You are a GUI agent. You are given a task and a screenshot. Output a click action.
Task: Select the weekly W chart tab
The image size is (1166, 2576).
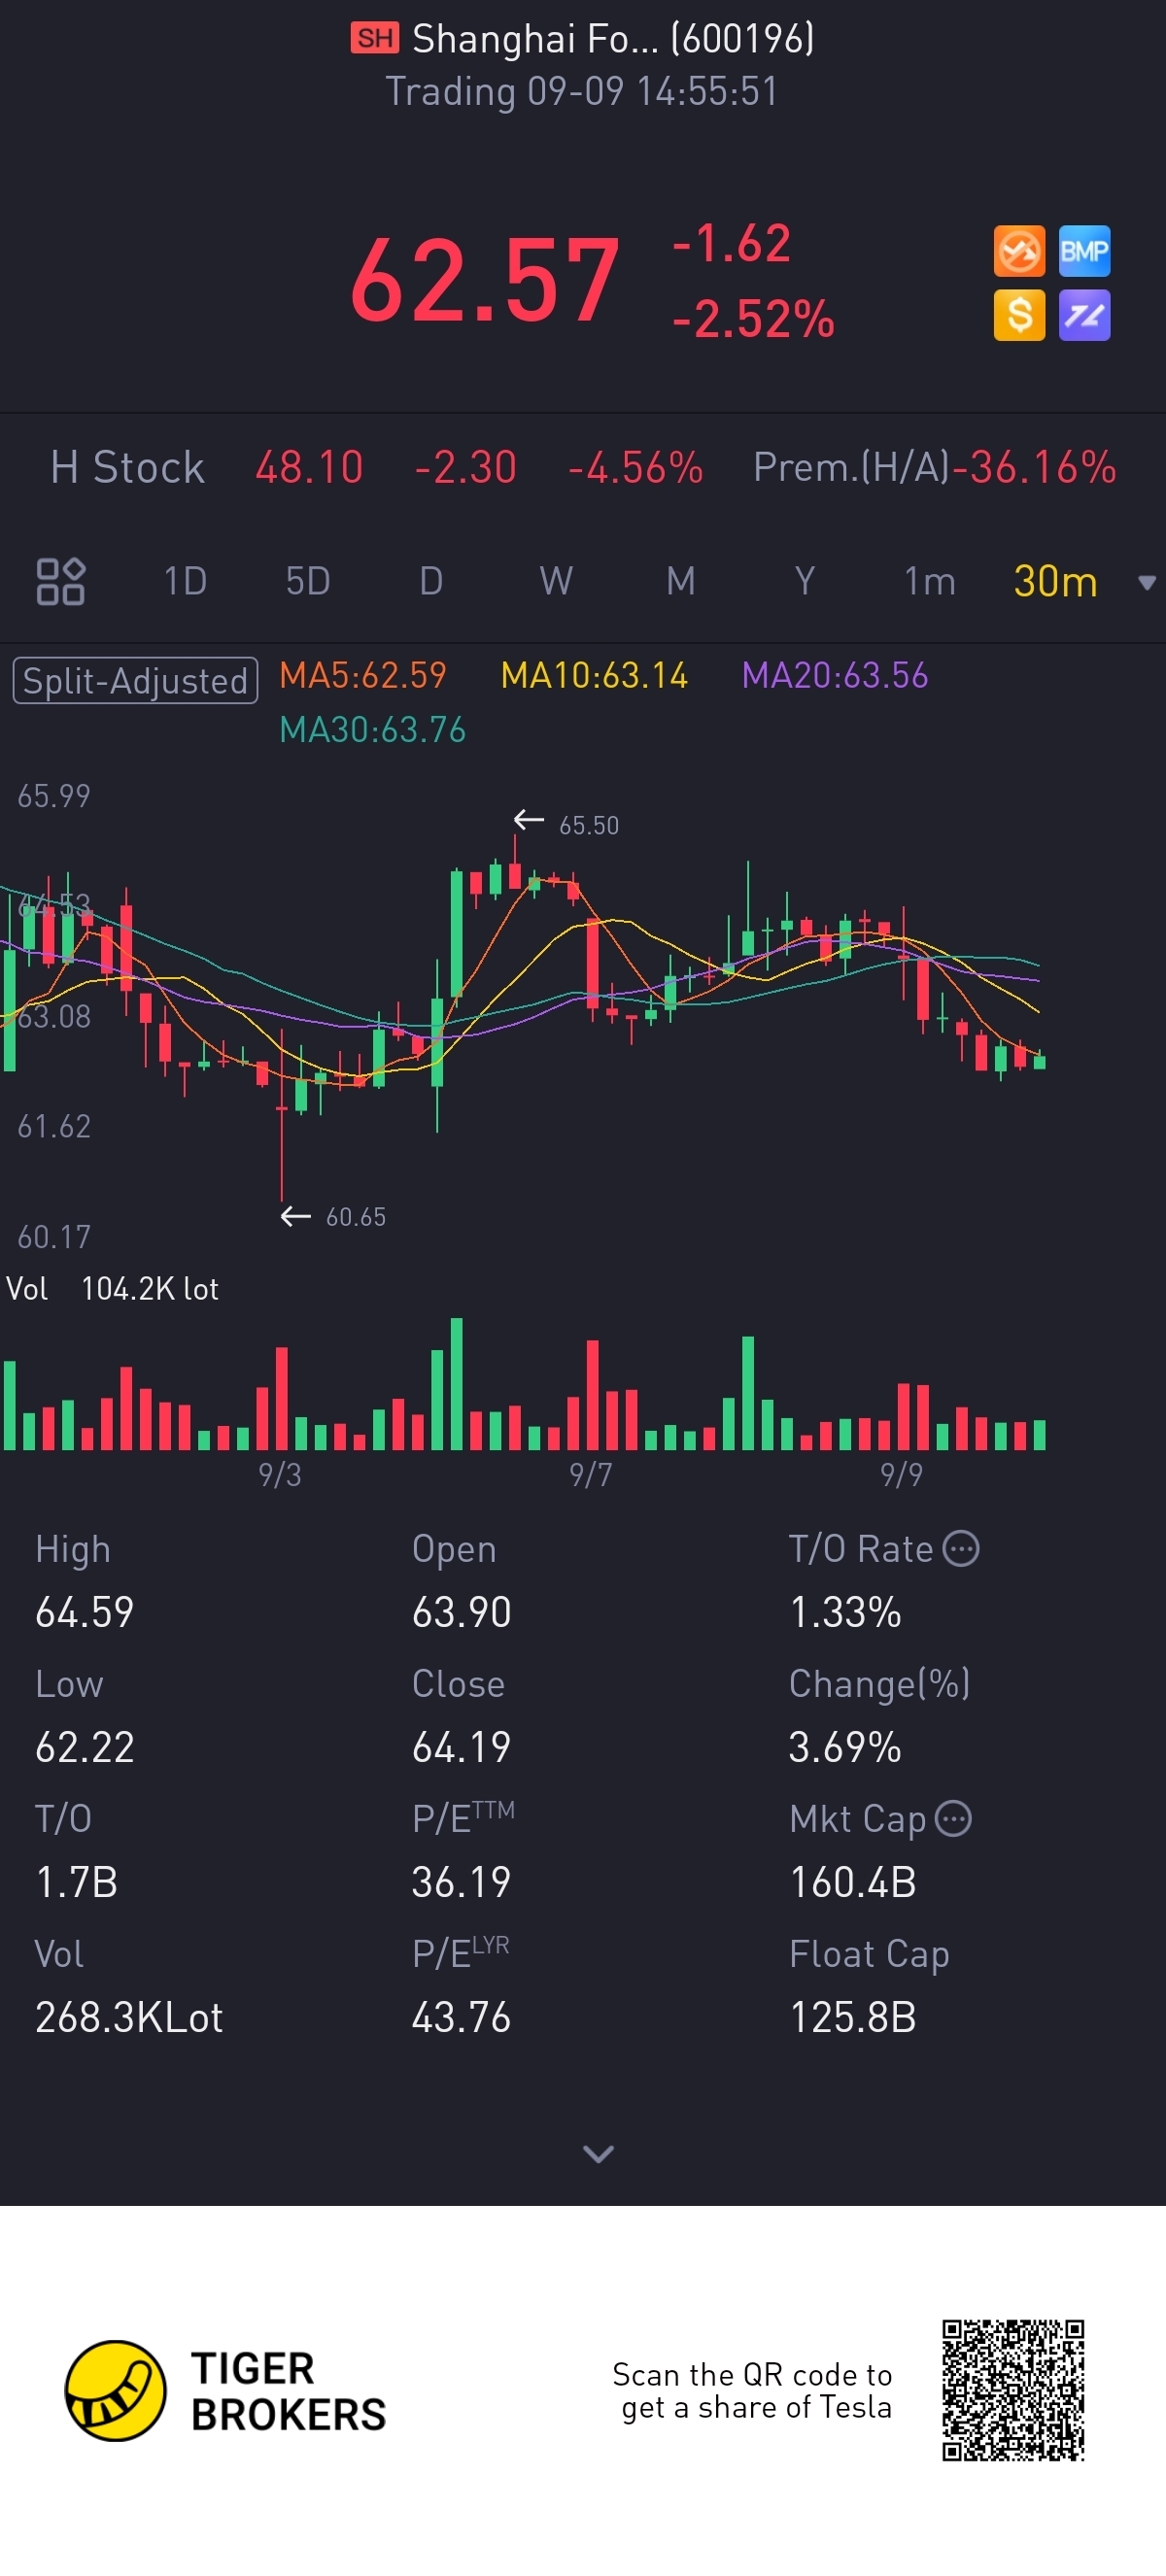(x=555, y=581)
